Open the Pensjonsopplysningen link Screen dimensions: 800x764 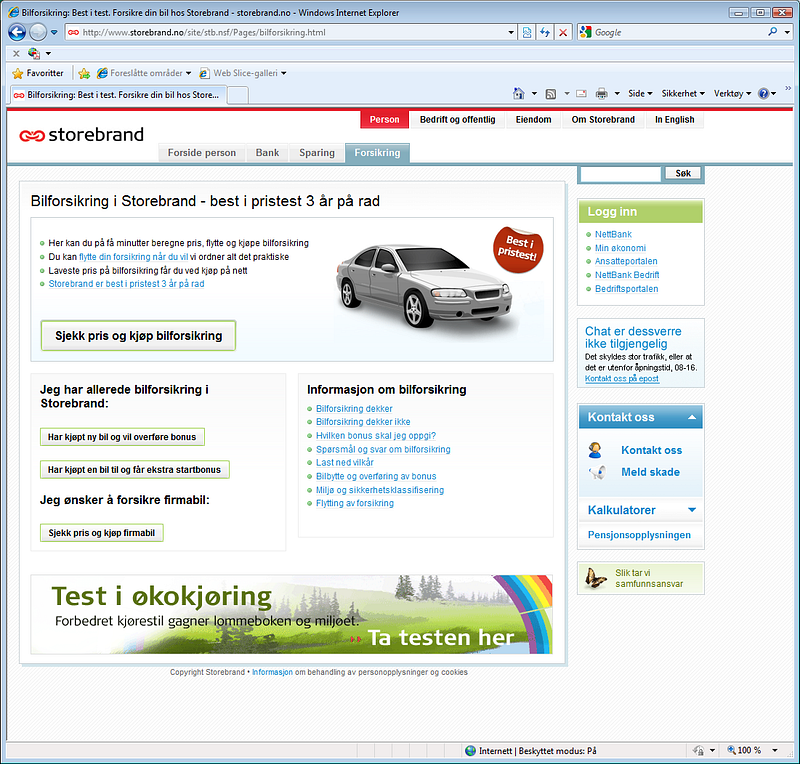(x=639, y=535)
